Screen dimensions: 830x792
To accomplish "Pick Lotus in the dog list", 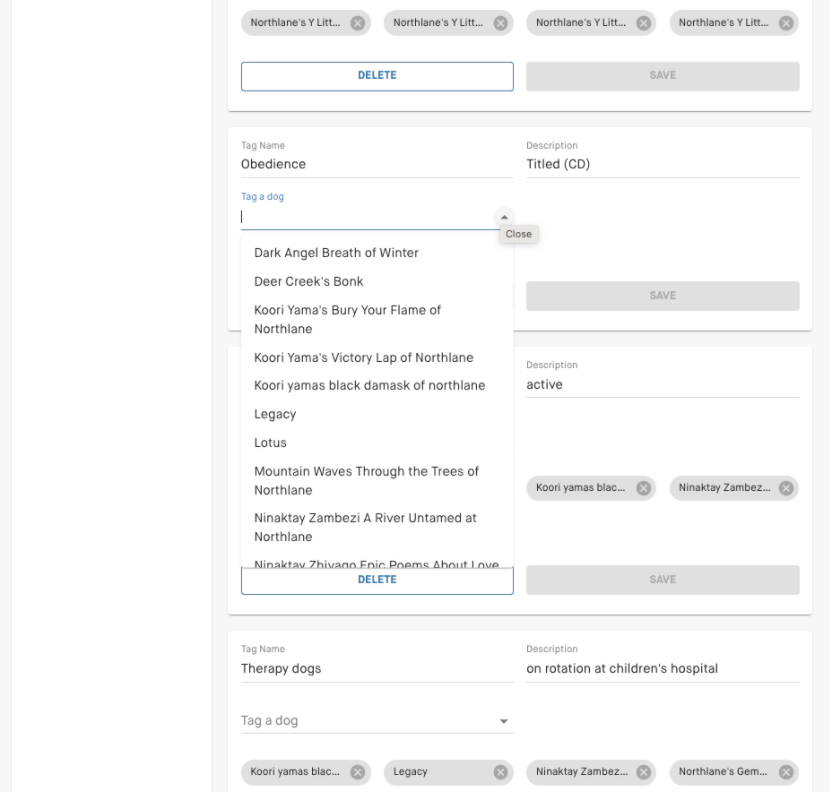I will [270, 442].
